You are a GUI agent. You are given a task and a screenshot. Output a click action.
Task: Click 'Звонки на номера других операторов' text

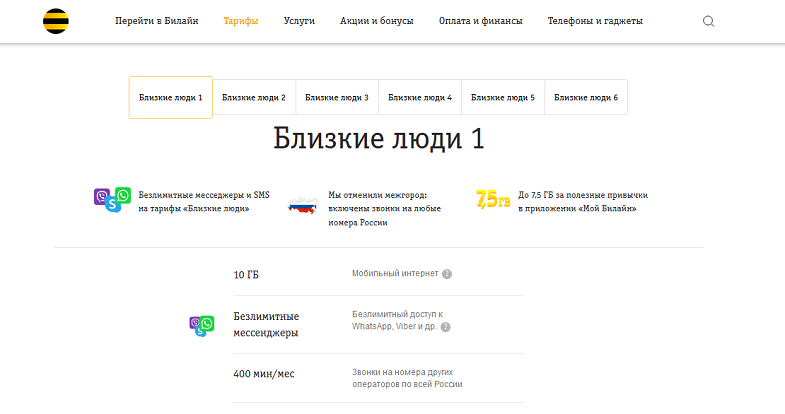tap(407, 378)
